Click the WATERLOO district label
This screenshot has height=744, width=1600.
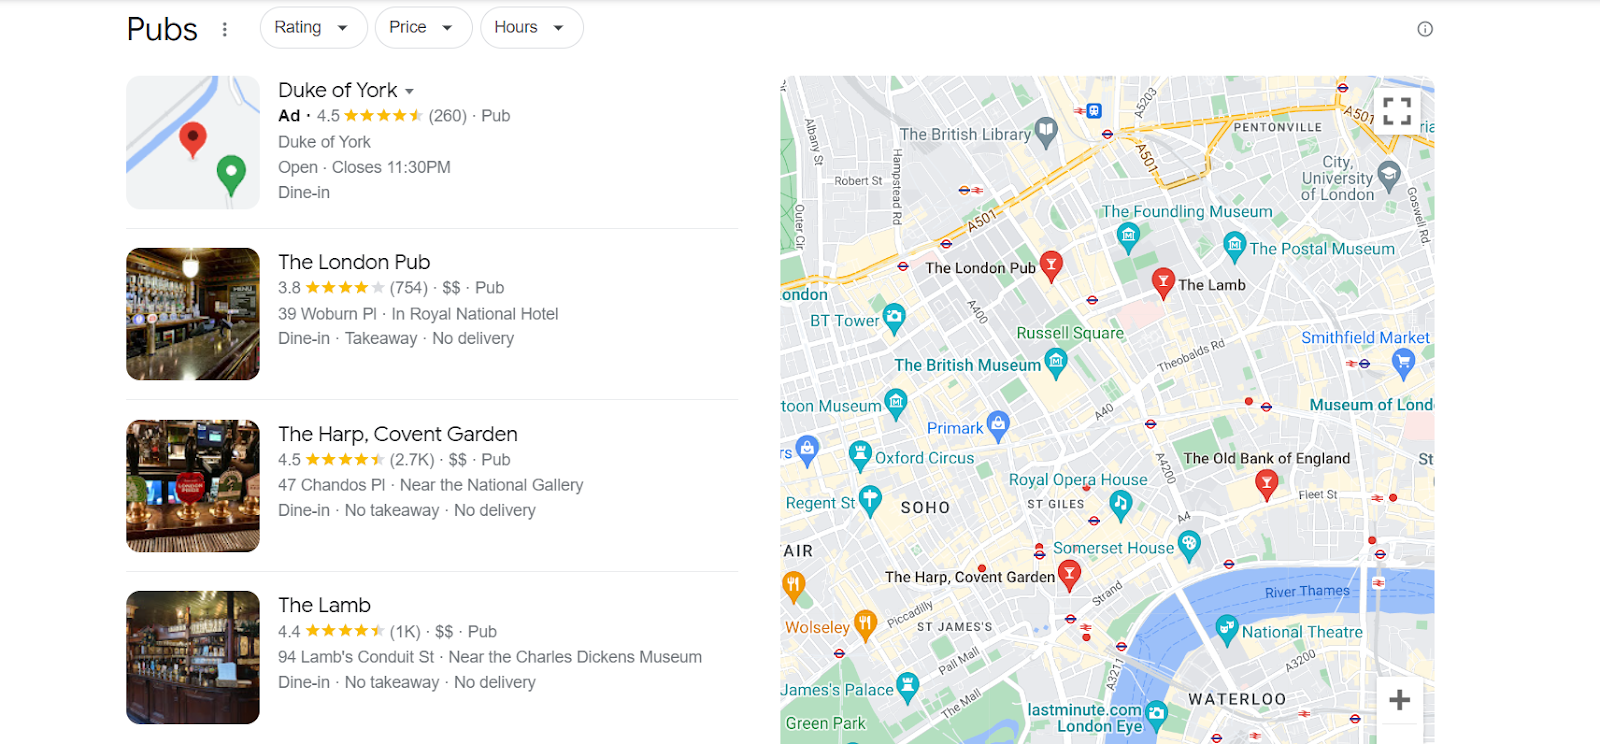pos(1237,699)
